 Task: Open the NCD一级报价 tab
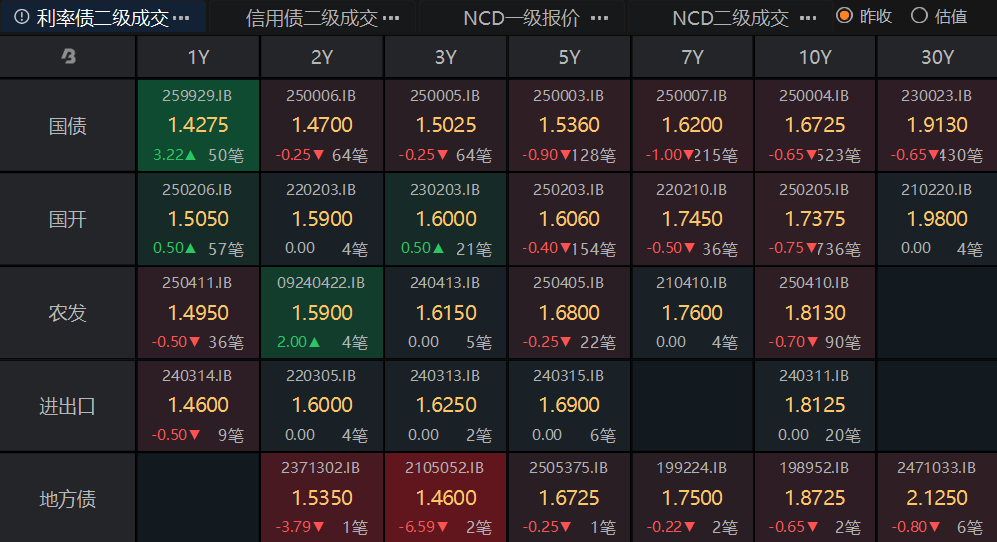click(521, 18)
